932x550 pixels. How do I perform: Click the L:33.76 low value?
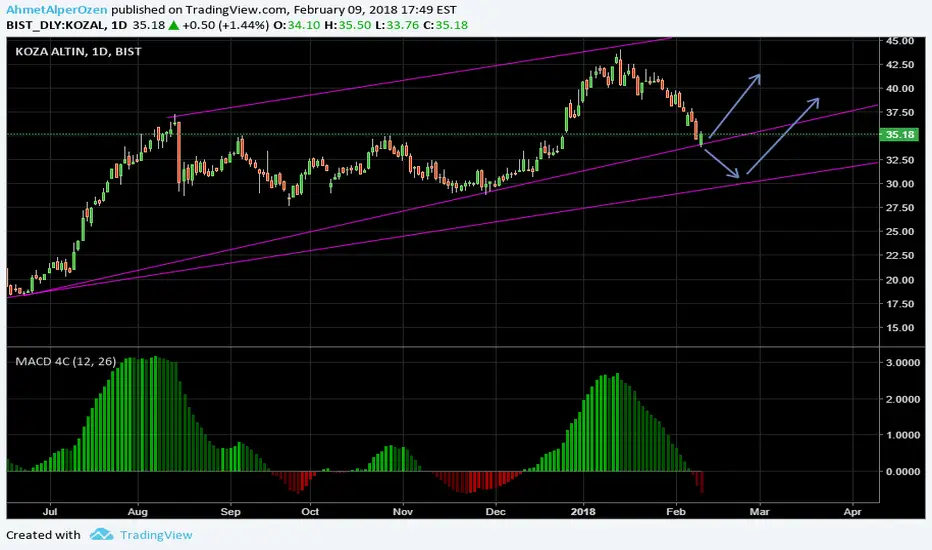(397, 26)
